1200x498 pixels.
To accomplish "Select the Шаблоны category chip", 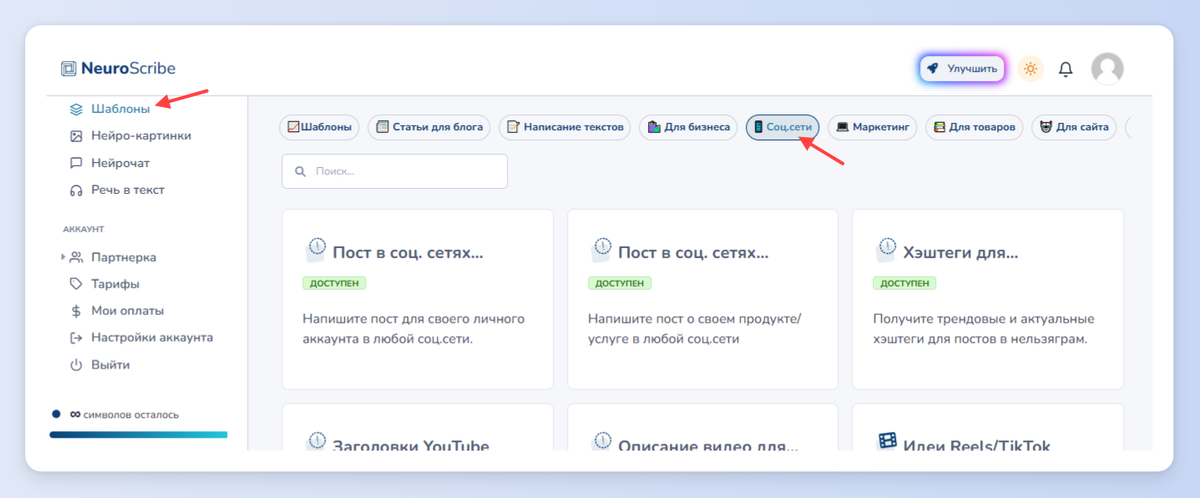I will [319, 127].
